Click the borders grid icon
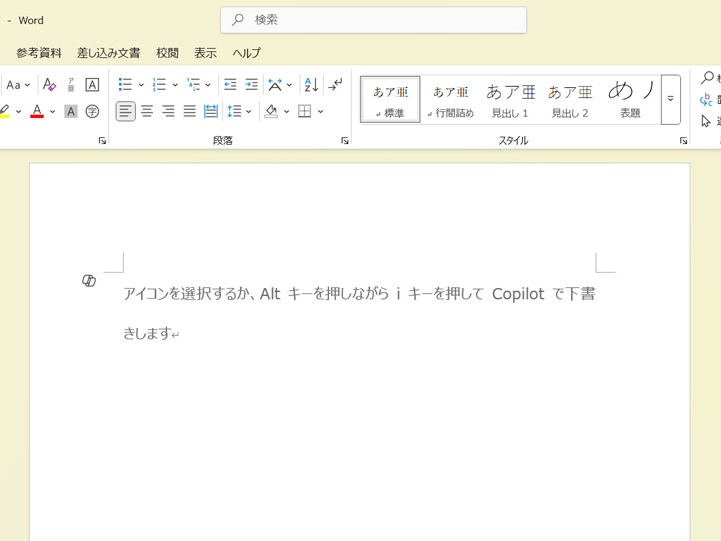The image size is (721, 541). point(304,111)
